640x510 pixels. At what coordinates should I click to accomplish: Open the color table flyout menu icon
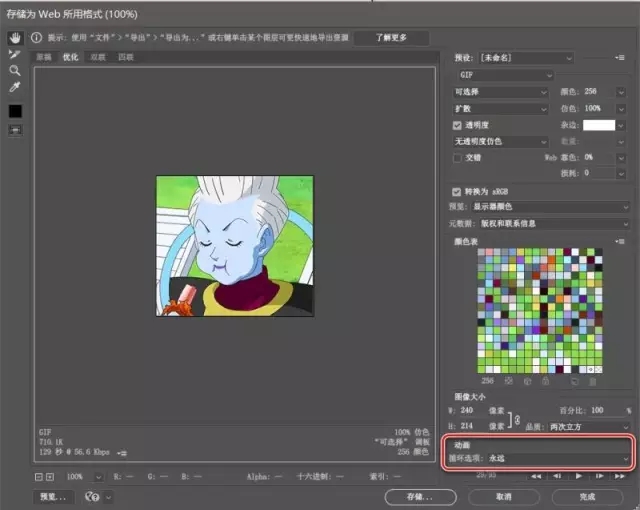(x=620, y=242)
